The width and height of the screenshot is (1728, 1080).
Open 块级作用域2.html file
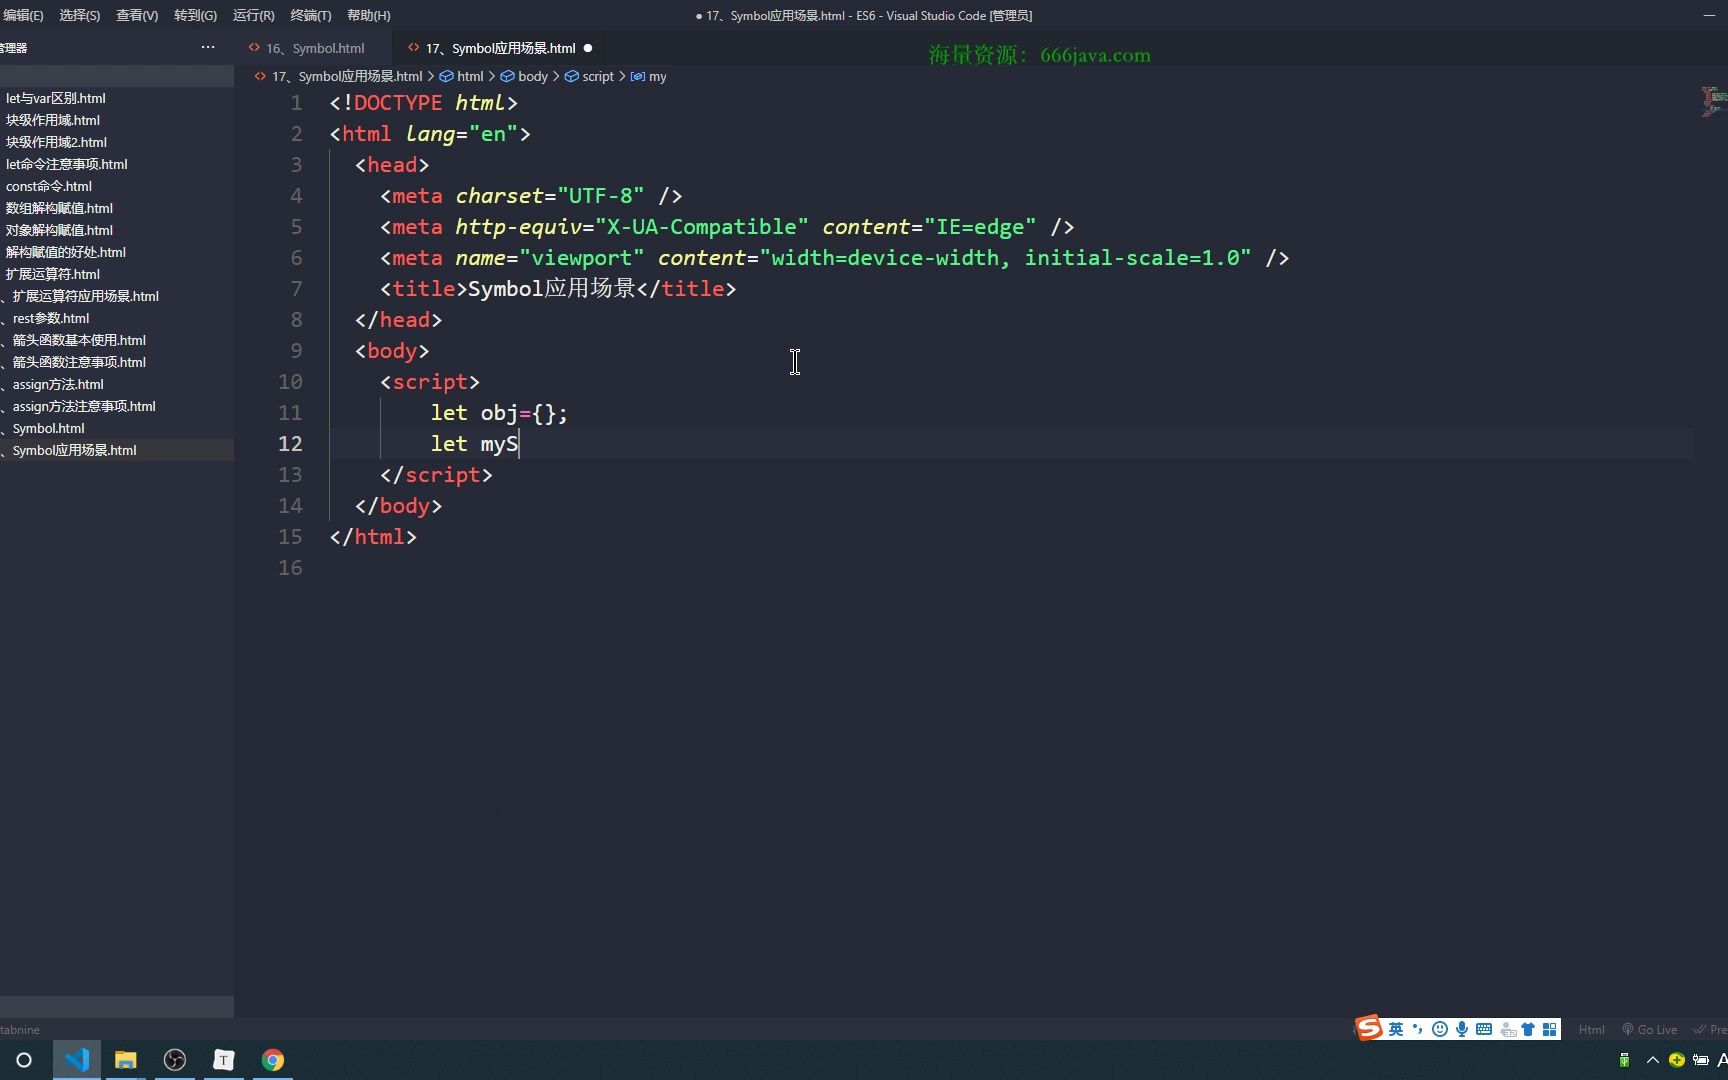[x=117, y=142]
